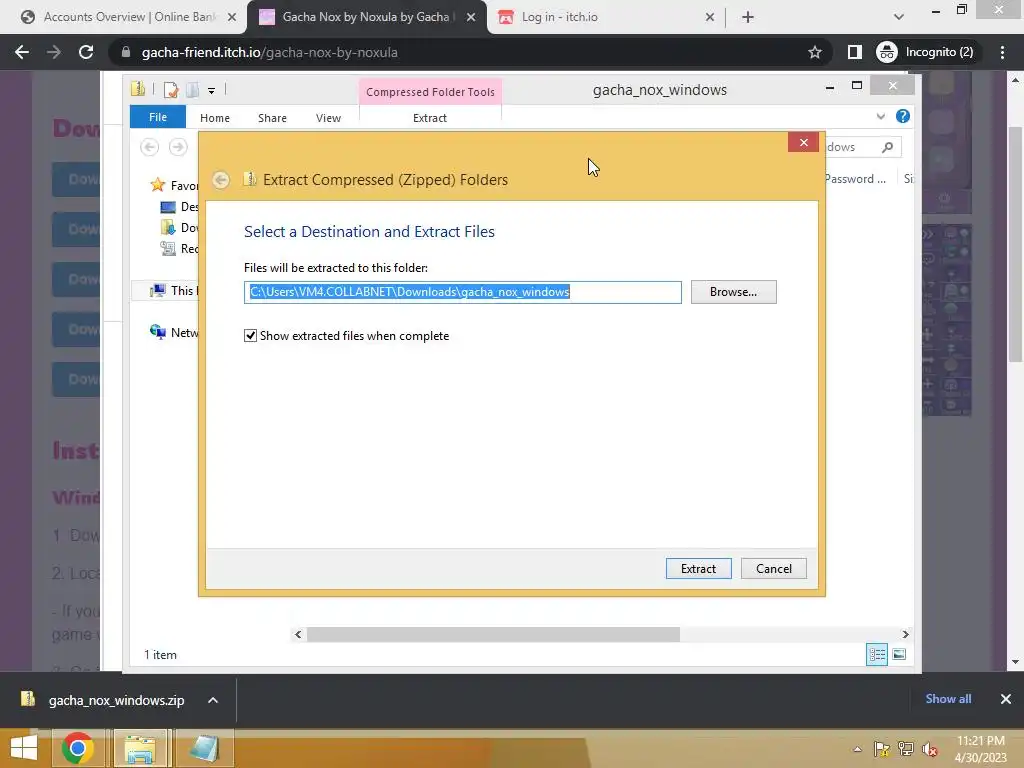
Task: Toggle Chrome side panel icon
Action: (854, 52)
